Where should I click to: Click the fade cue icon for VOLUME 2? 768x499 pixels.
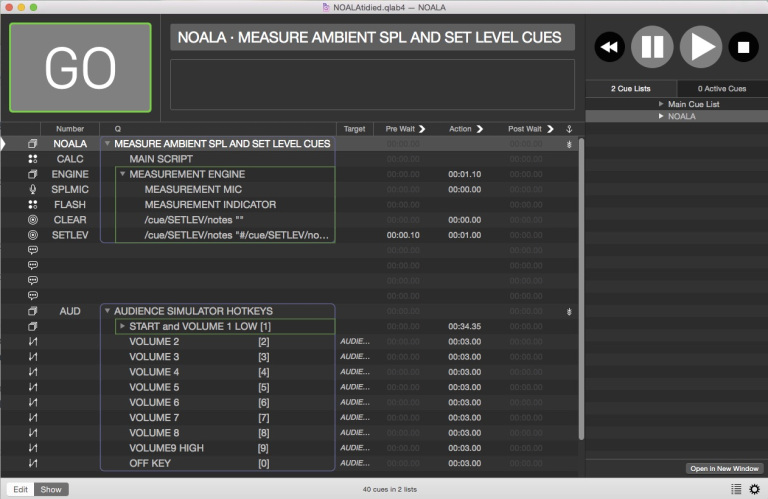coord(32,342)
